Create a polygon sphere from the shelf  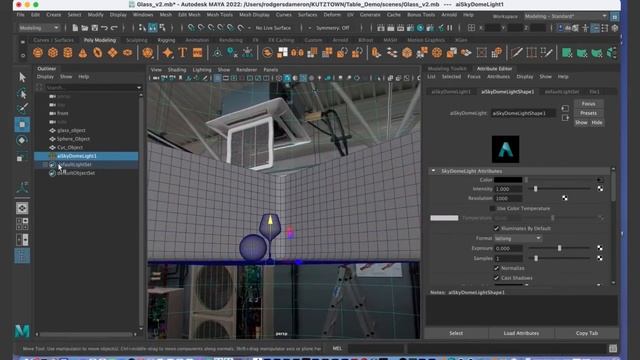coord(38,53)
